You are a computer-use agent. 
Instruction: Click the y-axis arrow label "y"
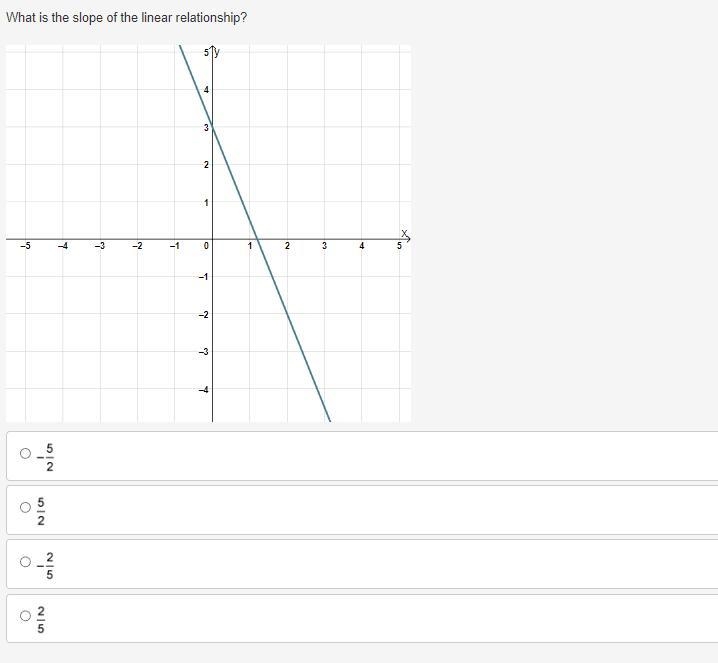[x=217, y=52]
